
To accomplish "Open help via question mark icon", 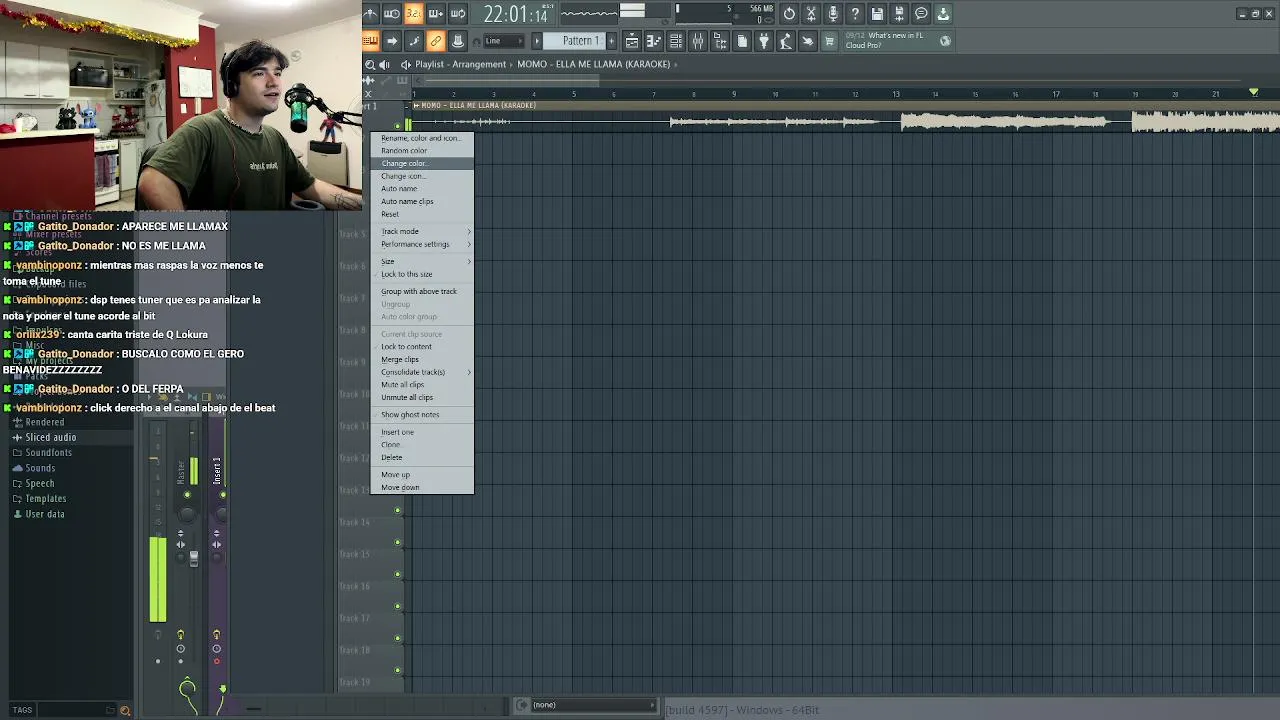I will tap(855, 14).
